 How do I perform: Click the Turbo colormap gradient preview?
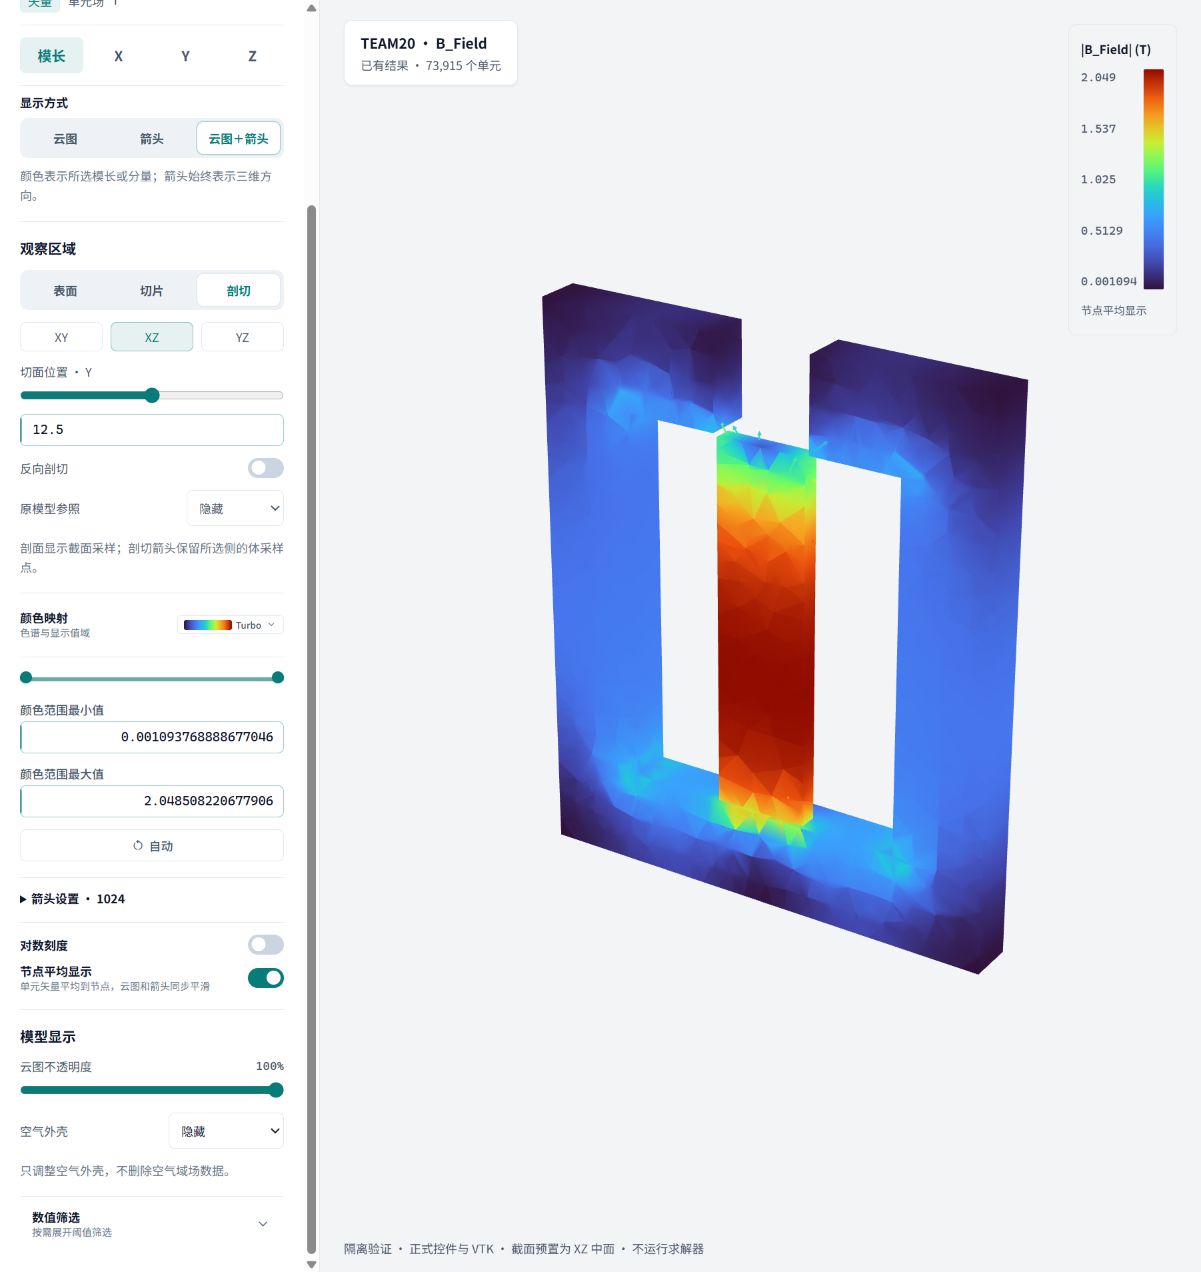[x=208, y=625]
